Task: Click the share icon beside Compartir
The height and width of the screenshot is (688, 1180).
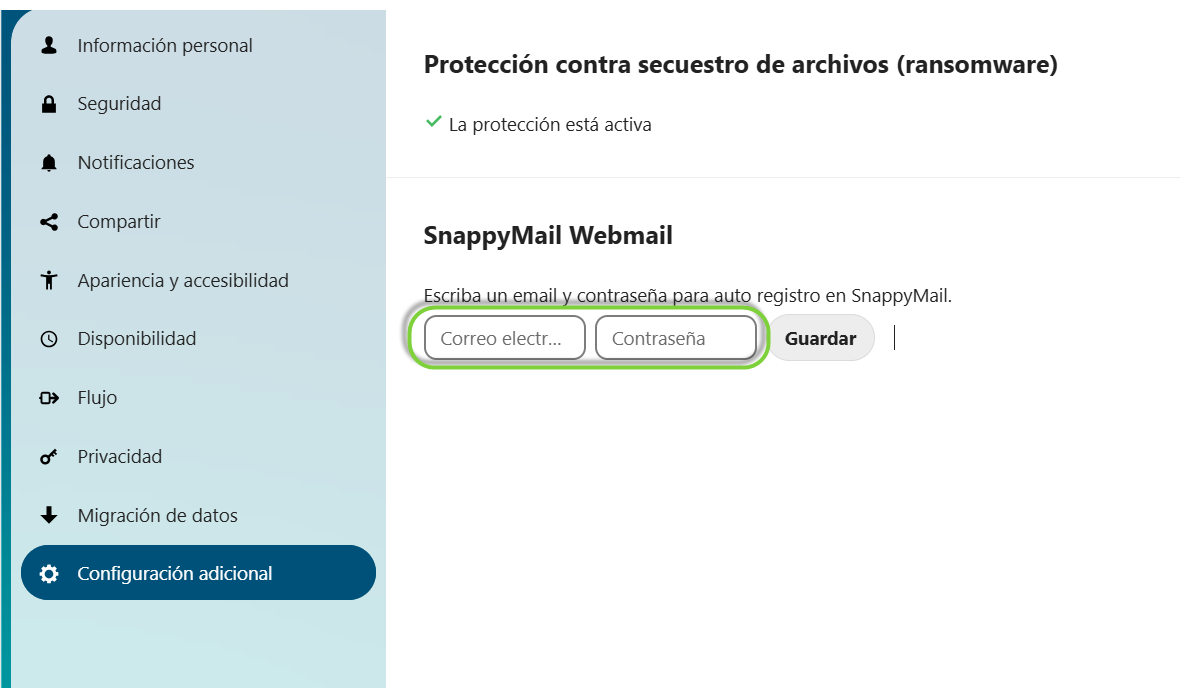Action: click(49, 222)
